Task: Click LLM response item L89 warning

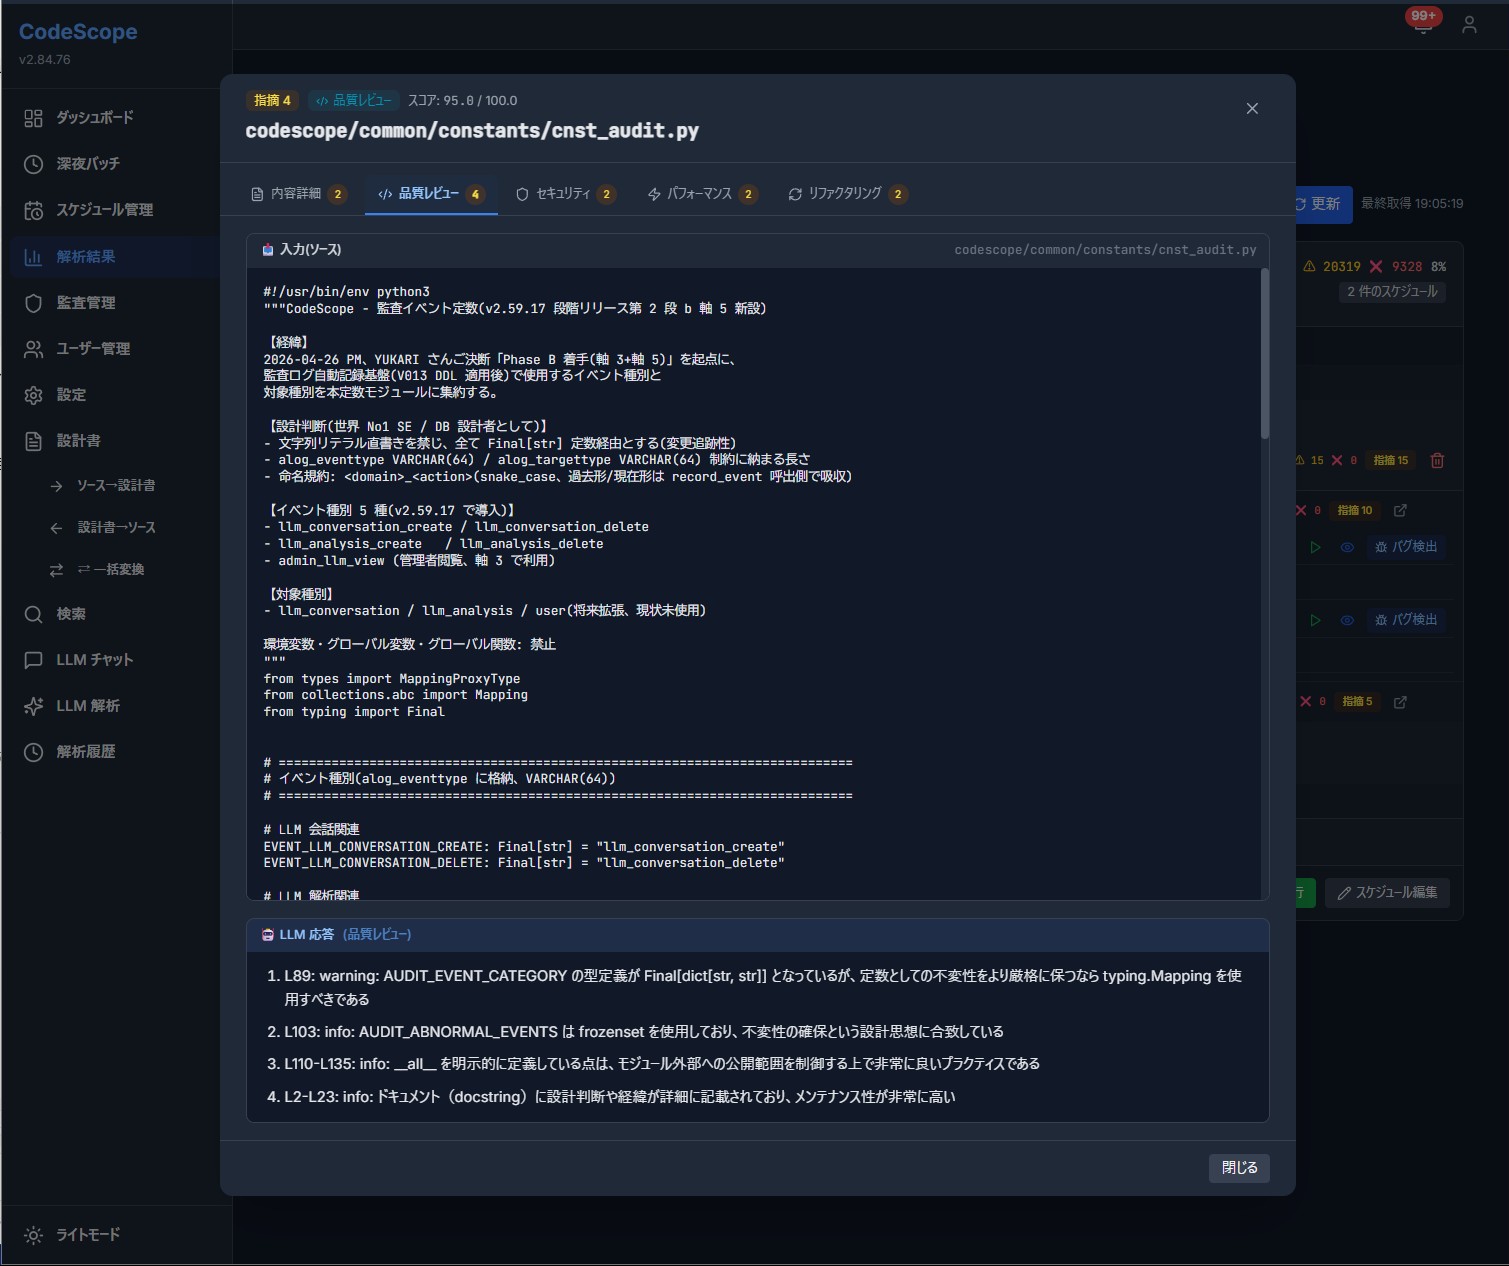Action: point(763,988)
